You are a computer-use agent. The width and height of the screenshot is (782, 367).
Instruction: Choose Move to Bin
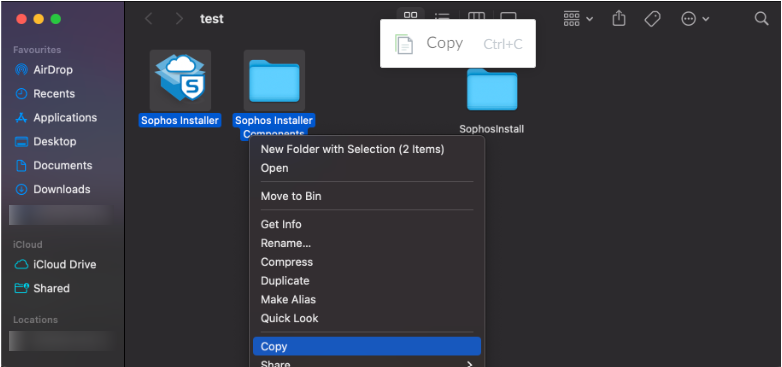pos(291,196)
